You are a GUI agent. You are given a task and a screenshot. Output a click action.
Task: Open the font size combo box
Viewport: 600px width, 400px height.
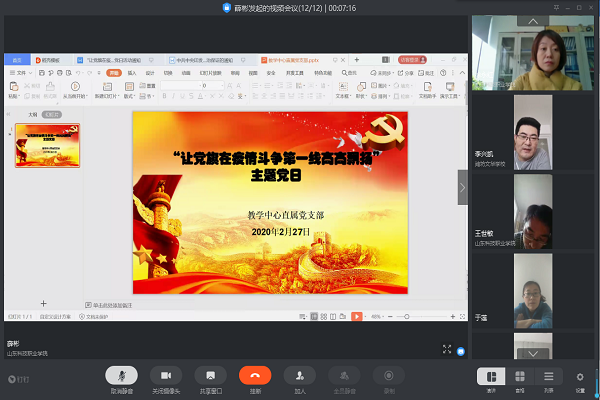coord(212,86)
